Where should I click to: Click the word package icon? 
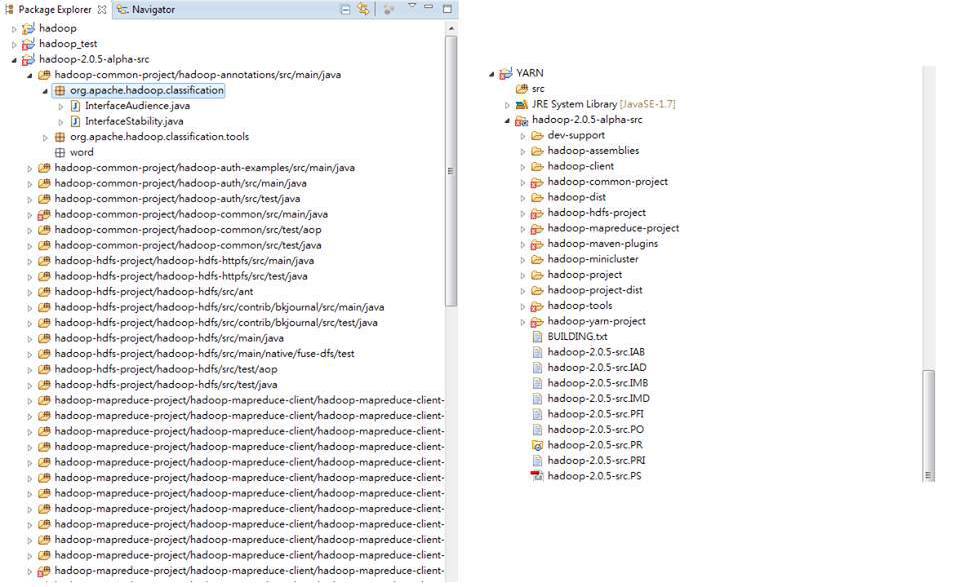click(59, 152)
